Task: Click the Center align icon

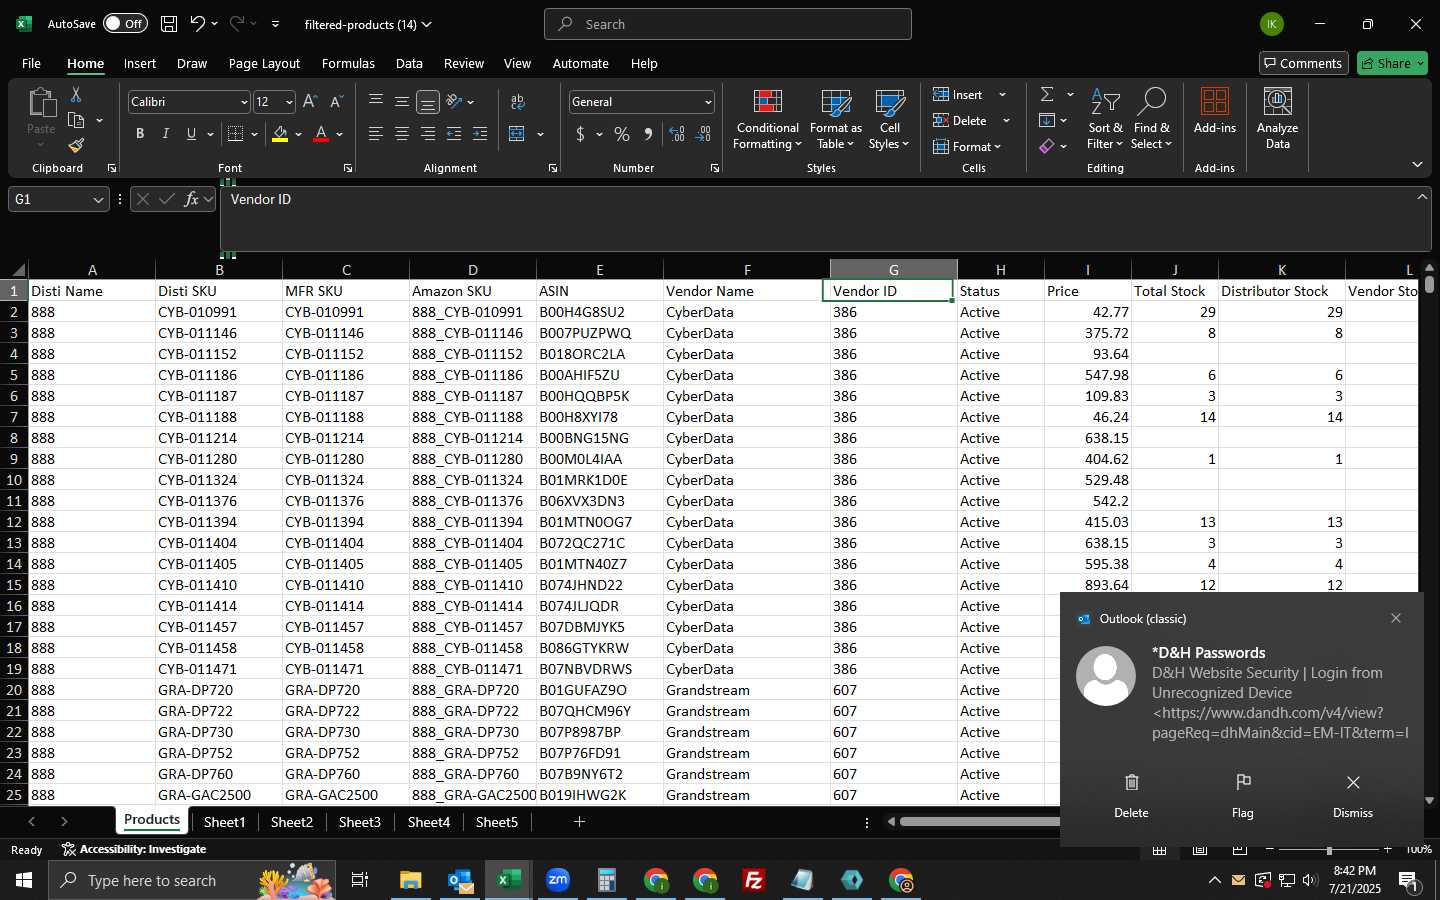Action: 401,134
